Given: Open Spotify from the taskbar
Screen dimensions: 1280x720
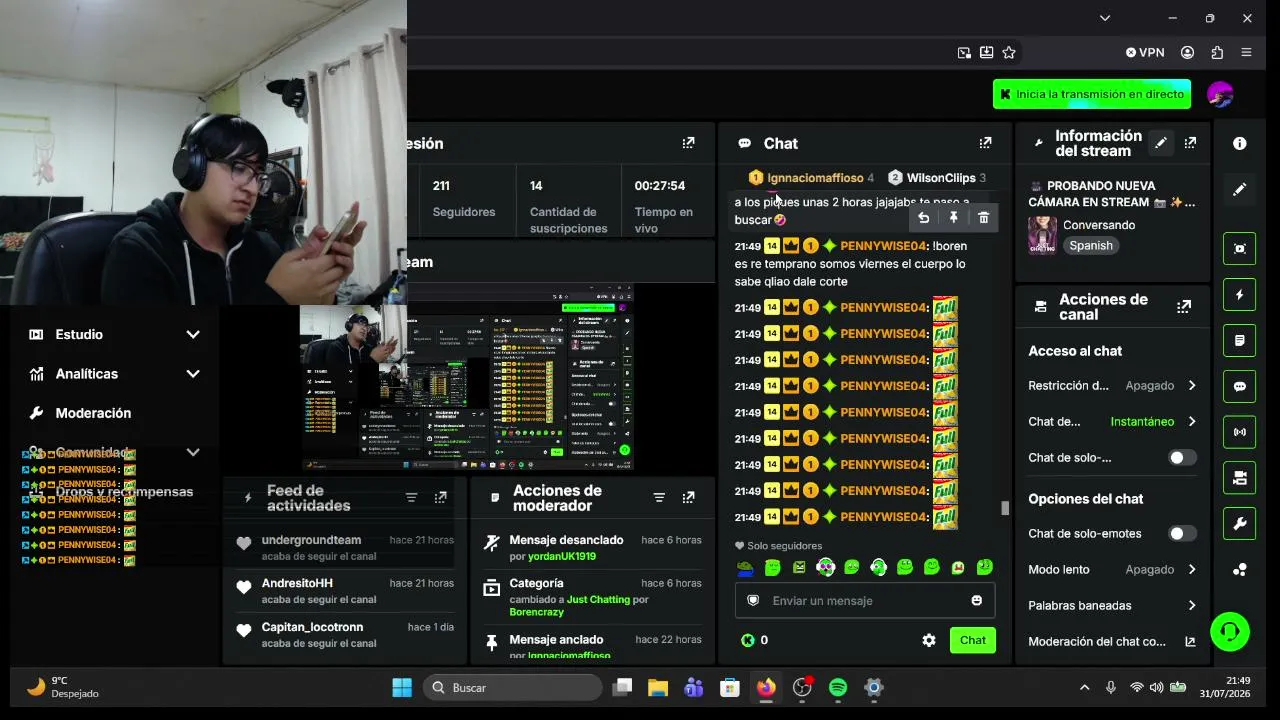Looking at the screenshot, I should (838, 687).
